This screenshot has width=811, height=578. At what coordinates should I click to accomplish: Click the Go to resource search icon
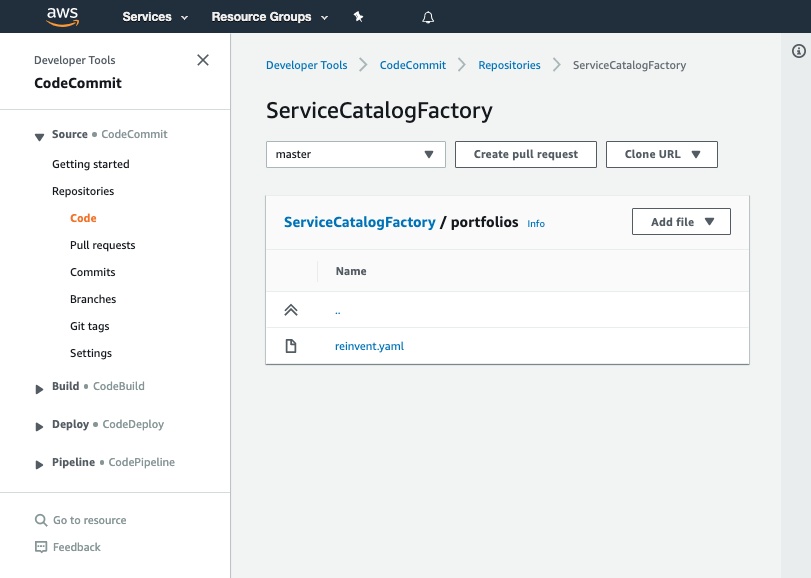pos(41,520)
